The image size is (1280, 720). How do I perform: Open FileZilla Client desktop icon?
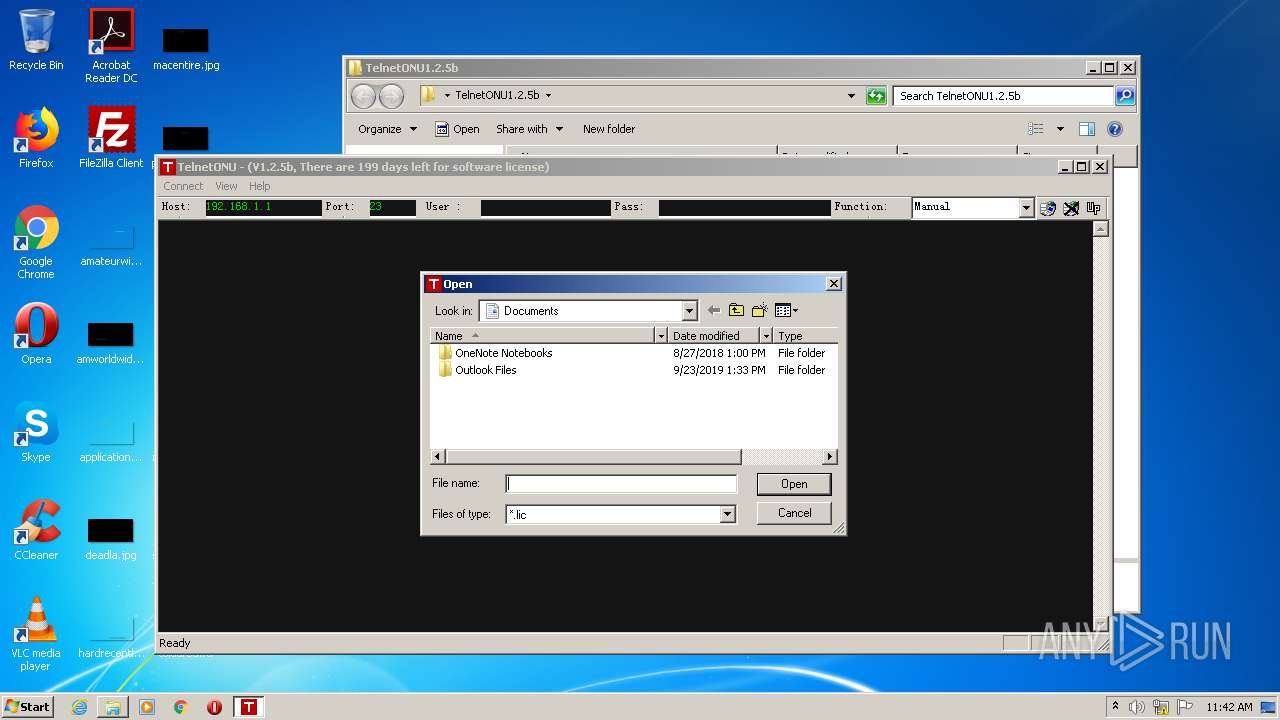tap(111, 138)
